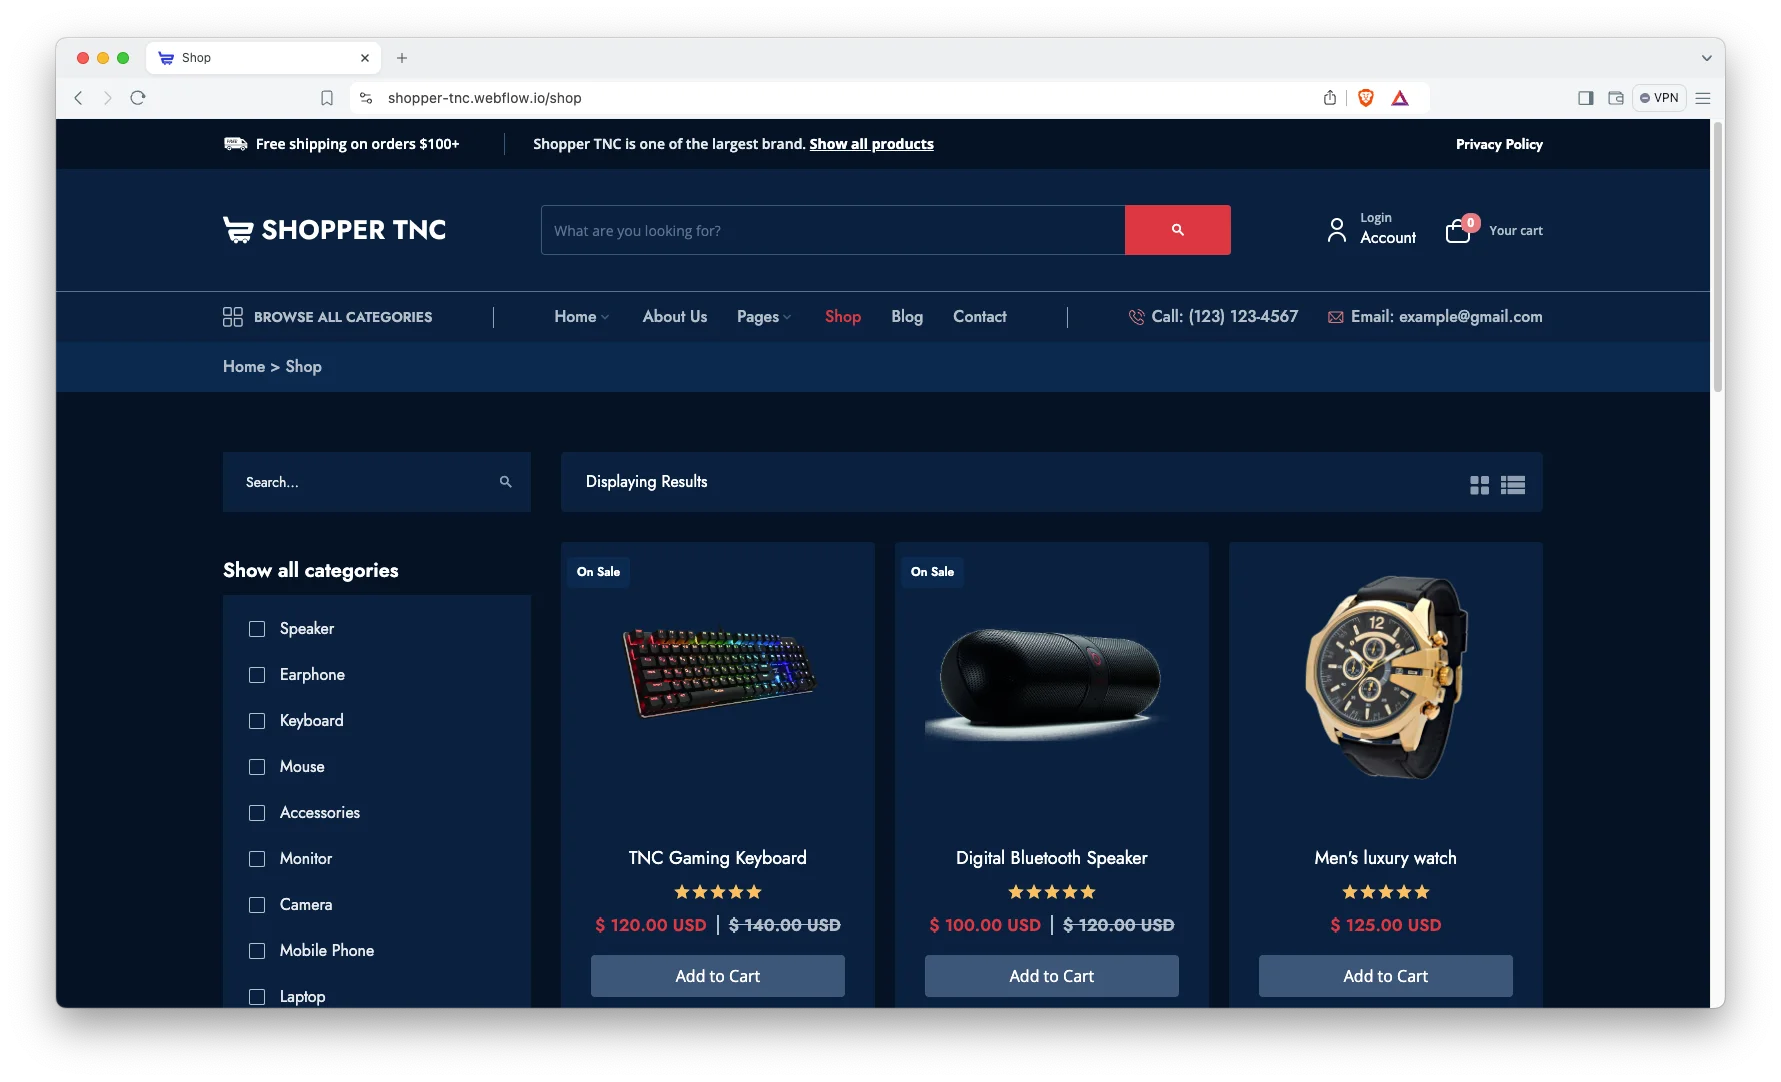Open the shopping cart bag icon

pyautogui.click(x=1458, y=232)
